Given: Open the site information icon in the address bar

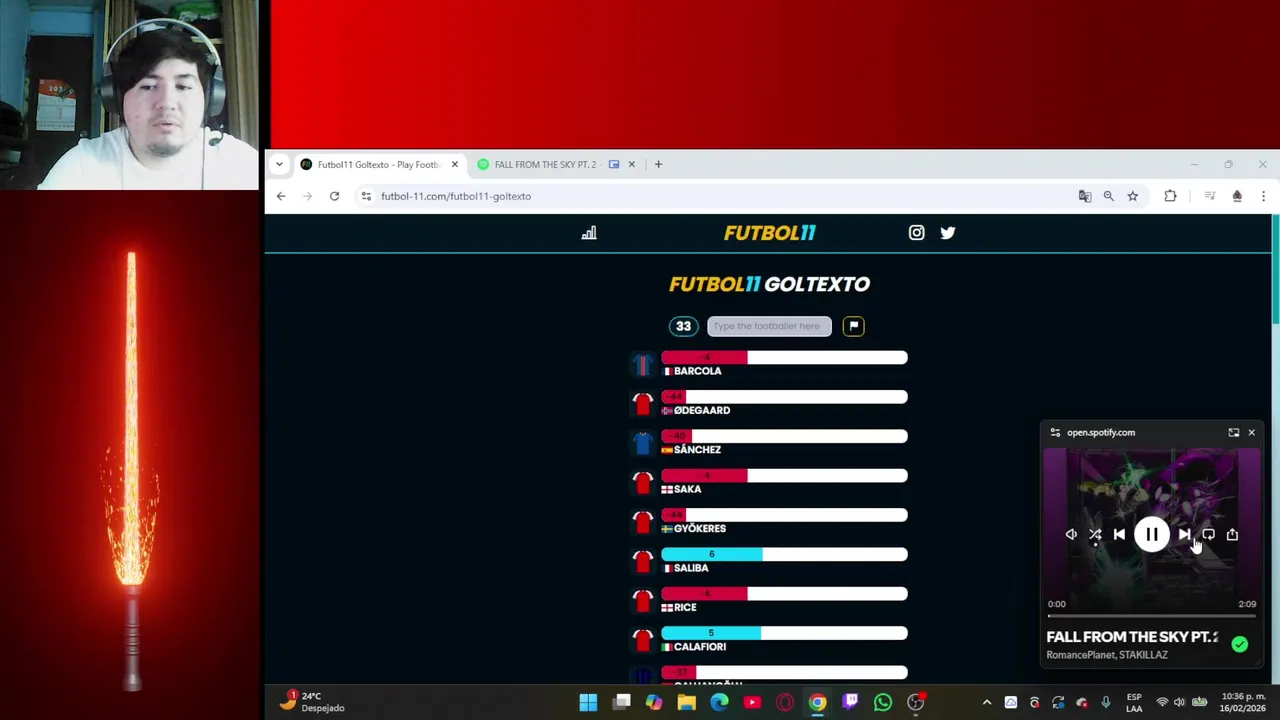Looking at the screenshot, I should [366, 196].
